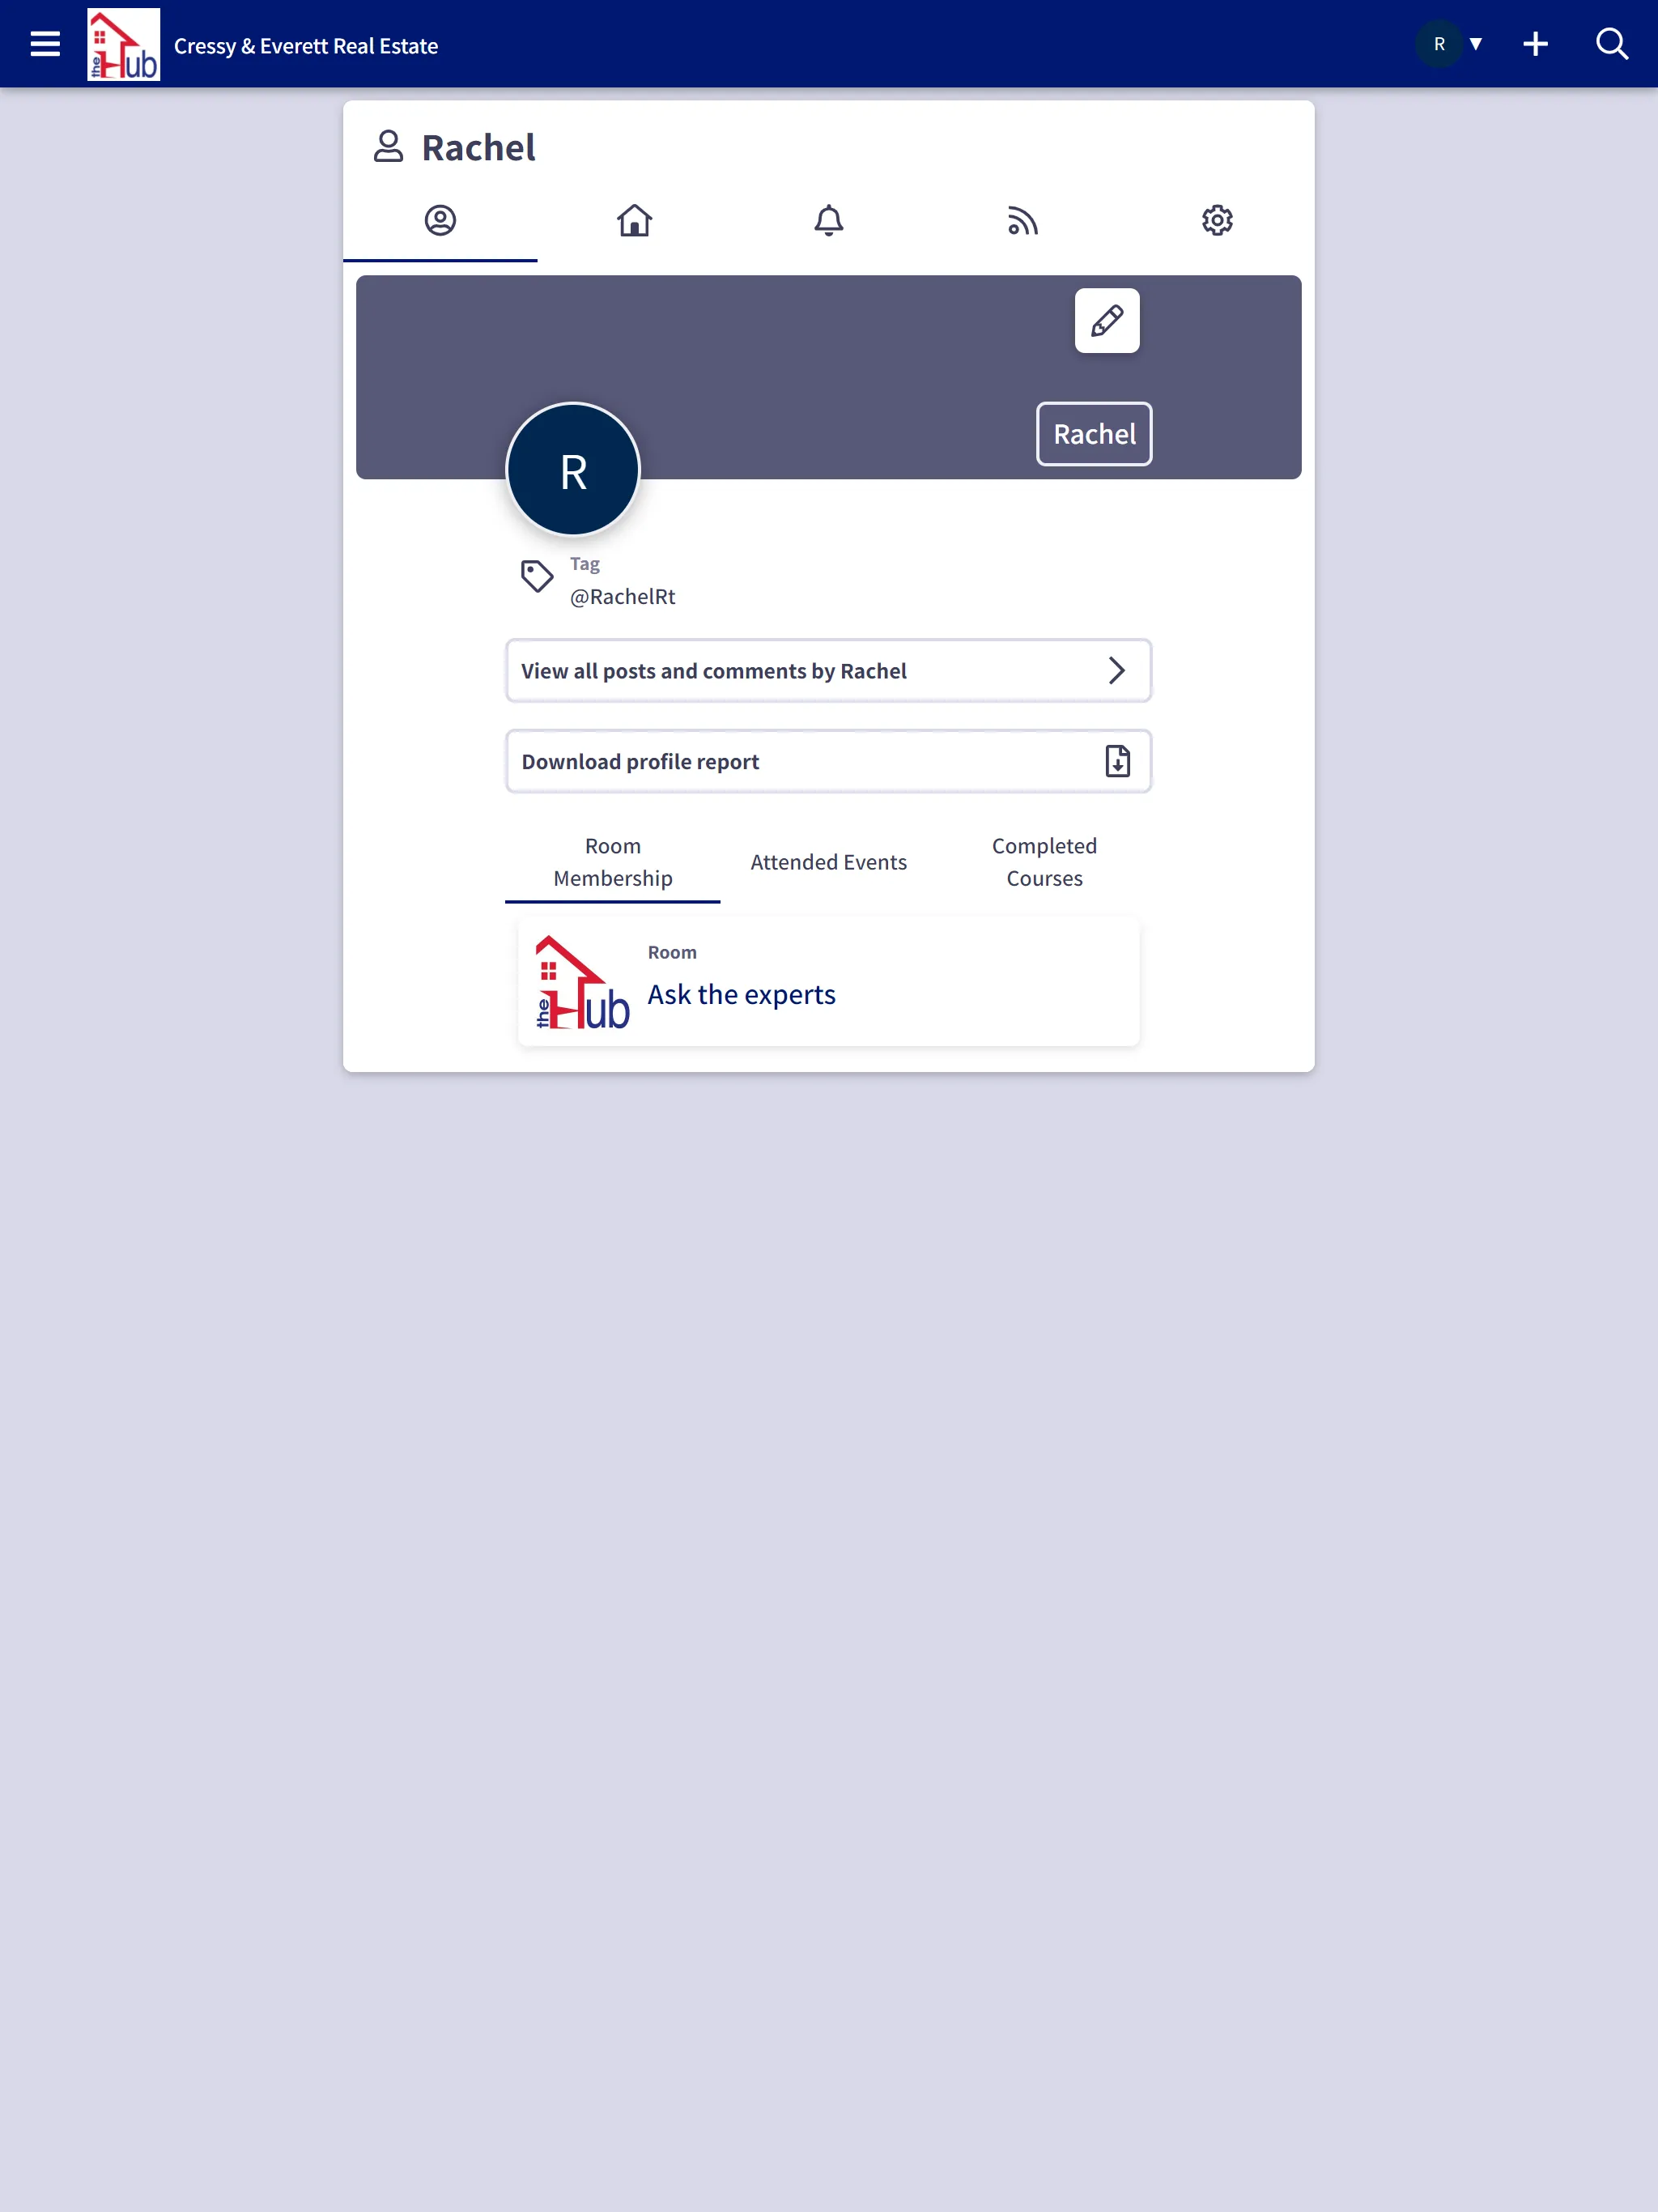Select the notifications bell icon
Image resolution: width=1658 pixels, height=2212 pixels.
click(827, 219)
